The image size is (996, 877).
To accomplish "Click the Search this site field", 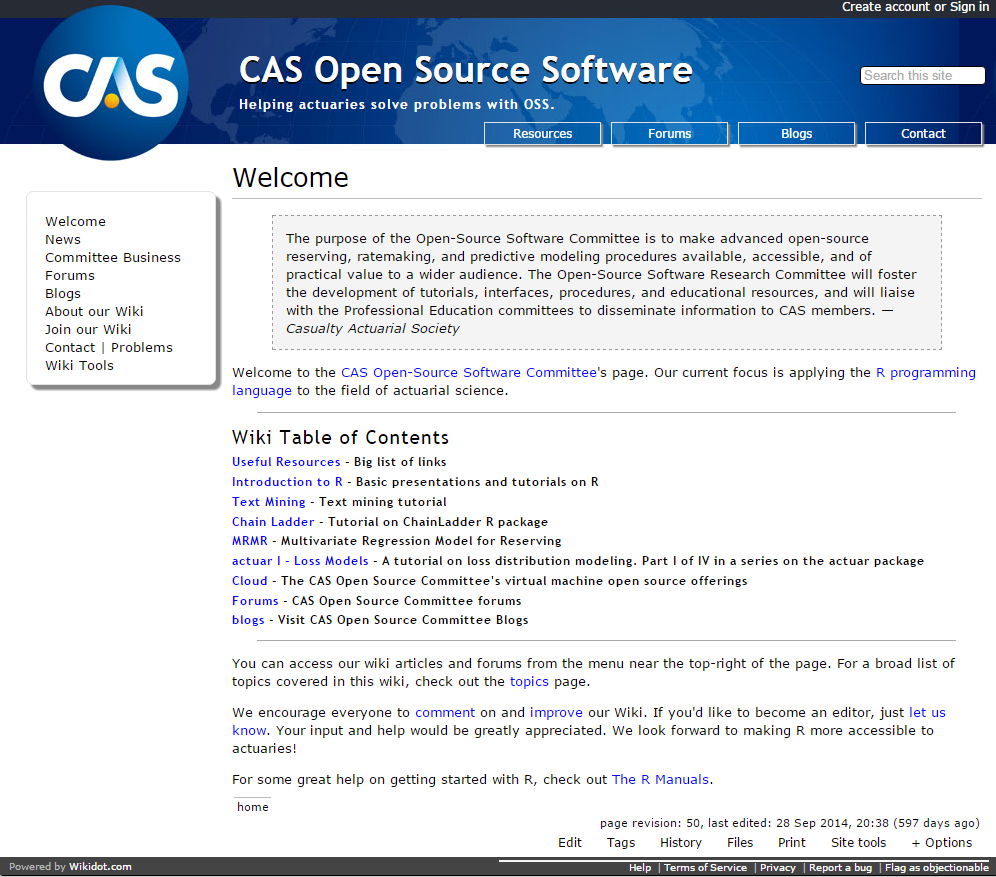I will (922, 76).
